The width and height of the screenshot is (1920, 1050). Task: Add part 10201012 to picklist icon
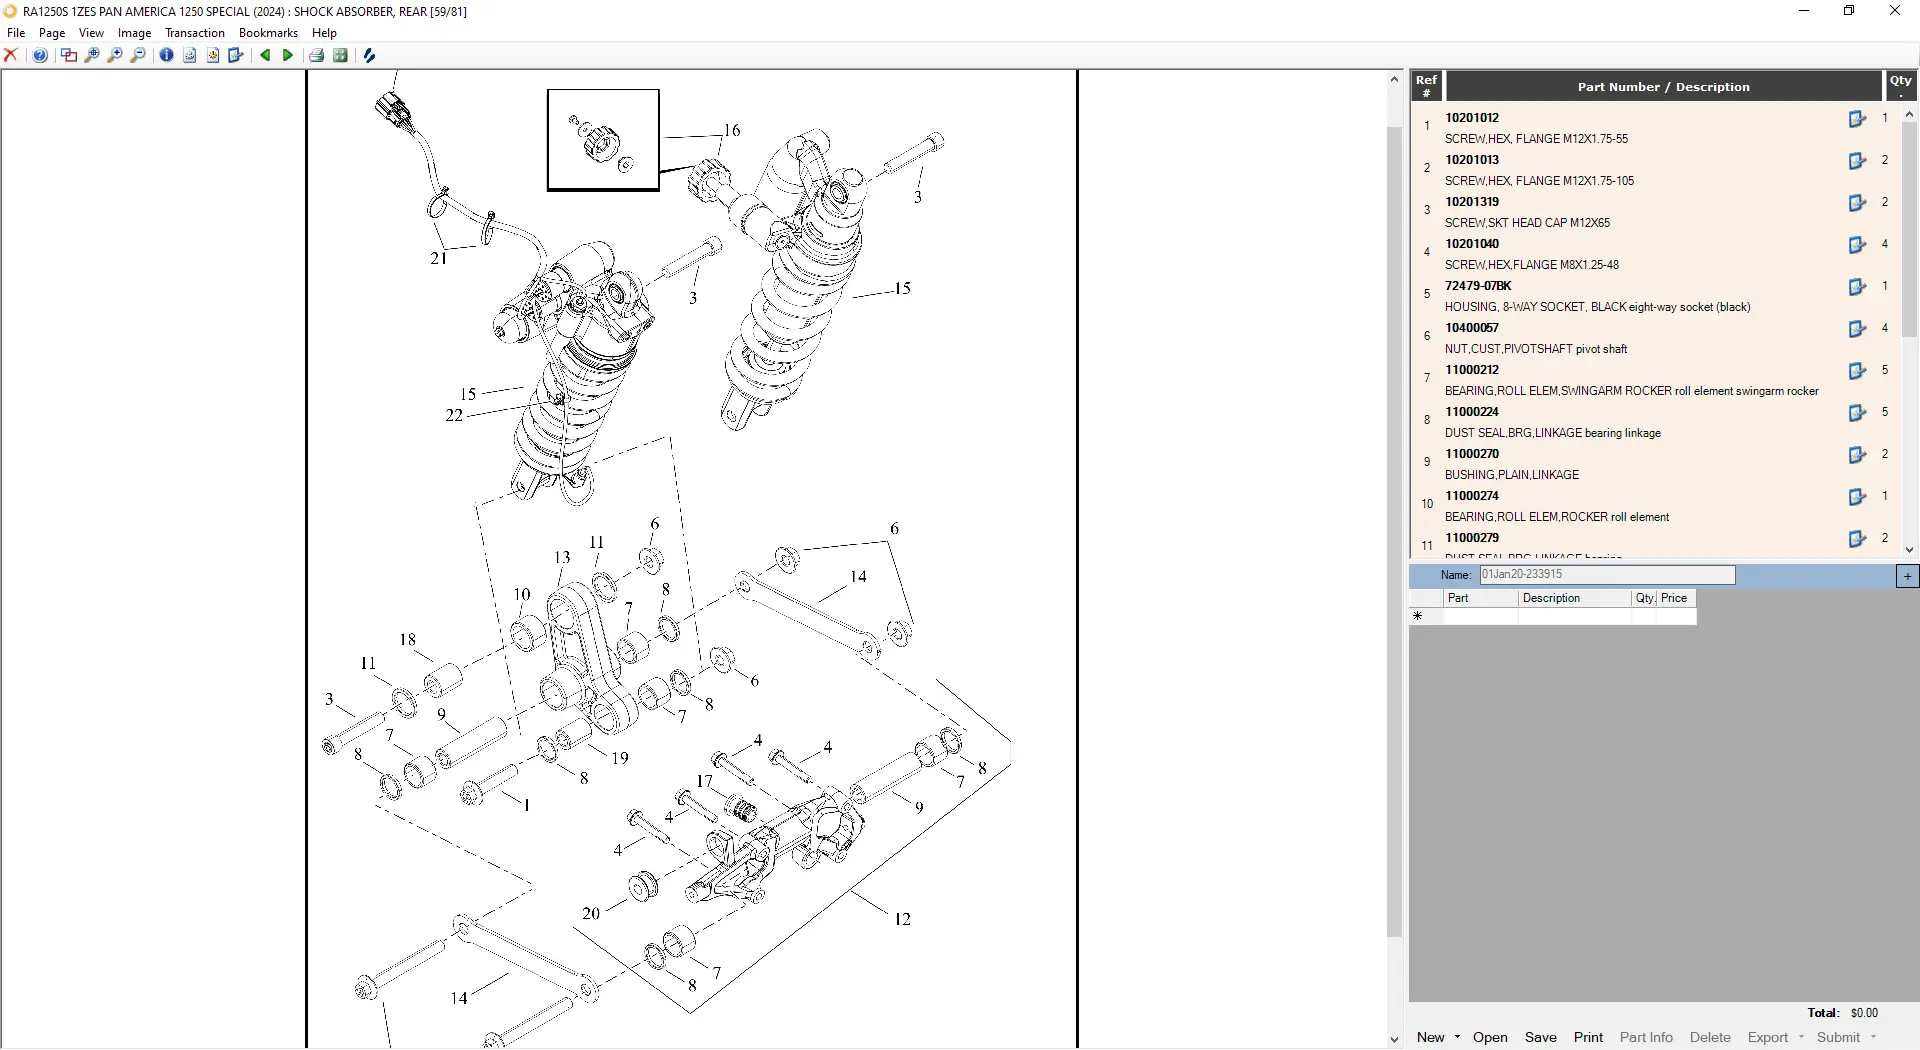(x=1857, y=119)
